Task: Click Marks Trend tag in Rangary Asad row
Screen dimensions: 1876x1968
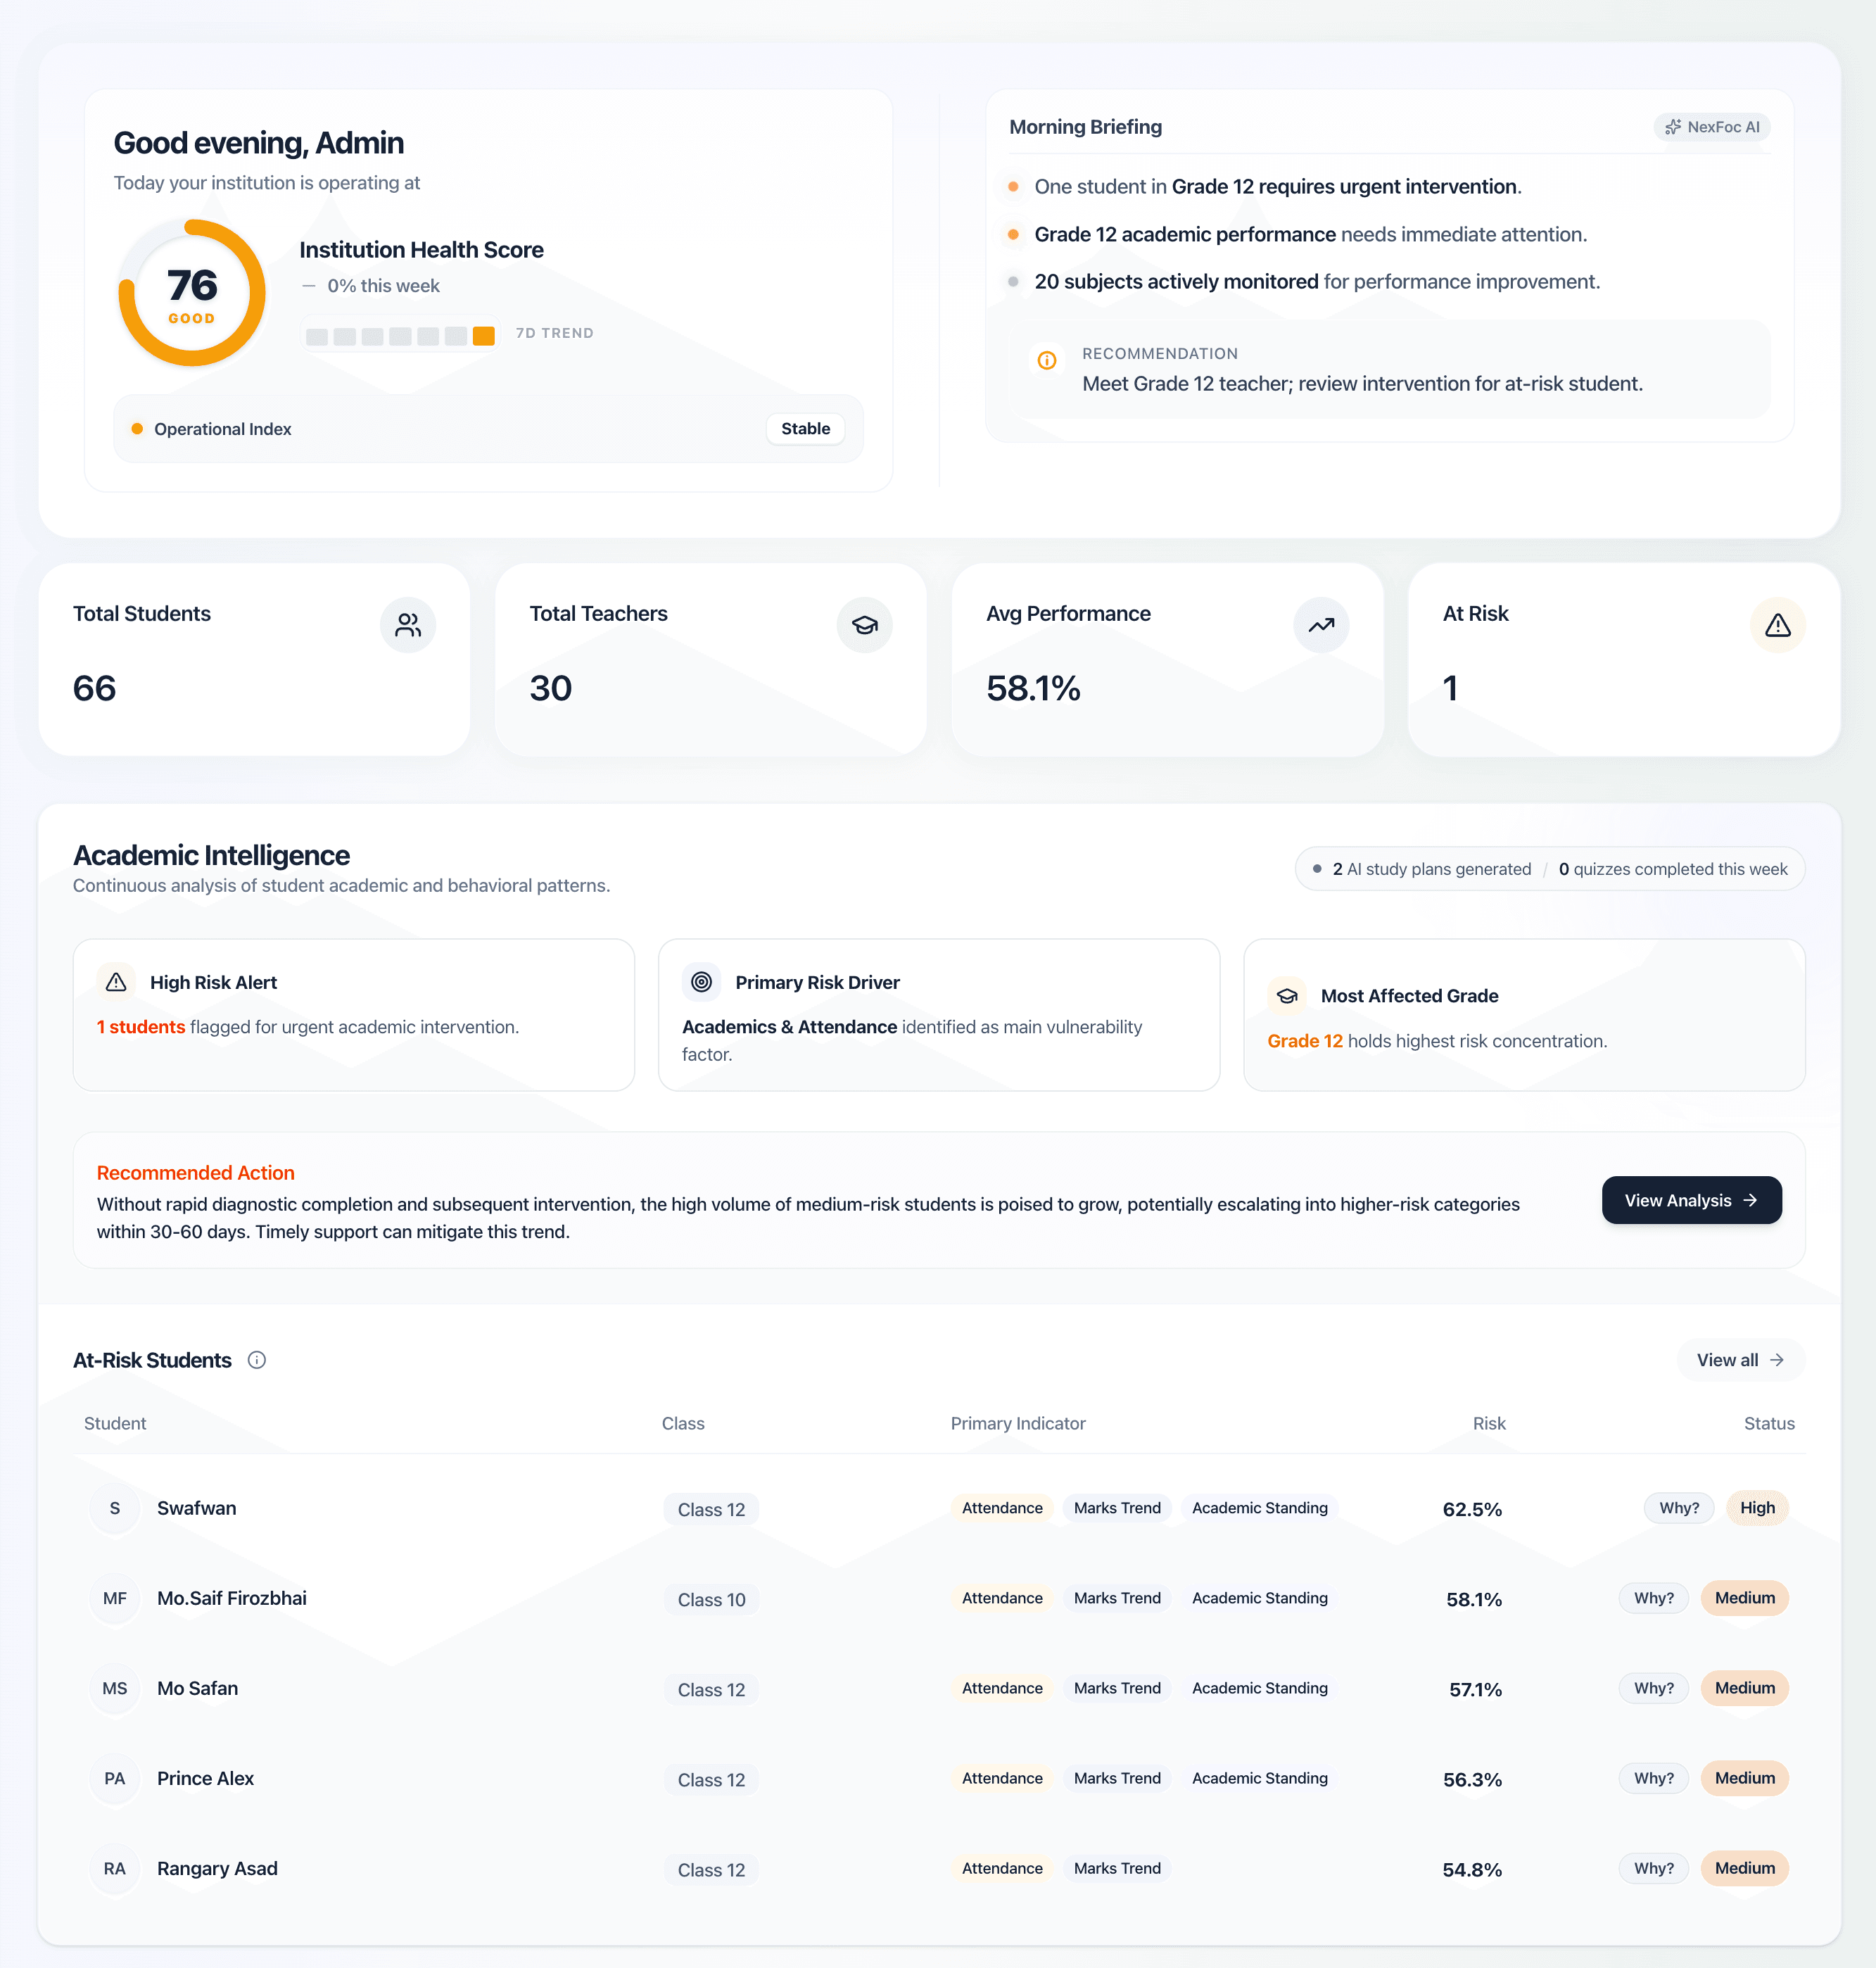Action: pyautogui.click(x=1117, y=1868)
